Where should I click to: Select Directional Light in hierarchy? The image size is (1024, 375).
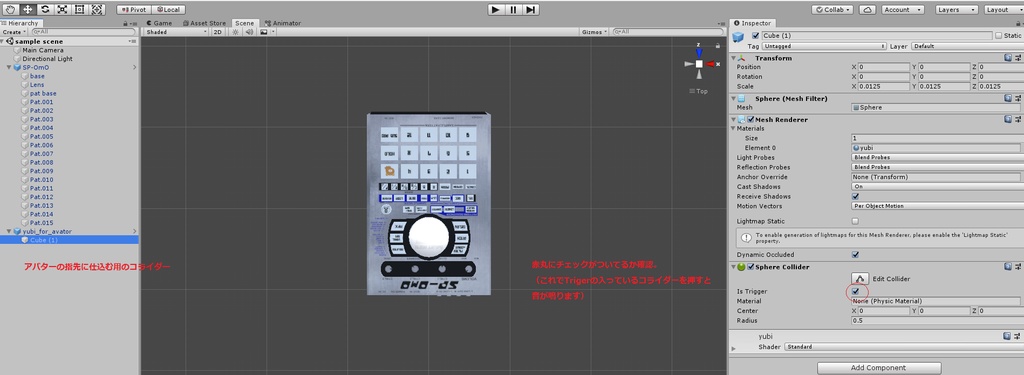48,59
